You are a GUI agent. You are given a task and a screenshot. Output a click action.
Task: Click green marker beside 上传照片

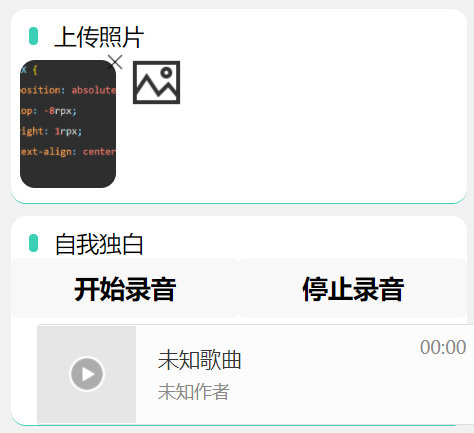click(33, 36)
